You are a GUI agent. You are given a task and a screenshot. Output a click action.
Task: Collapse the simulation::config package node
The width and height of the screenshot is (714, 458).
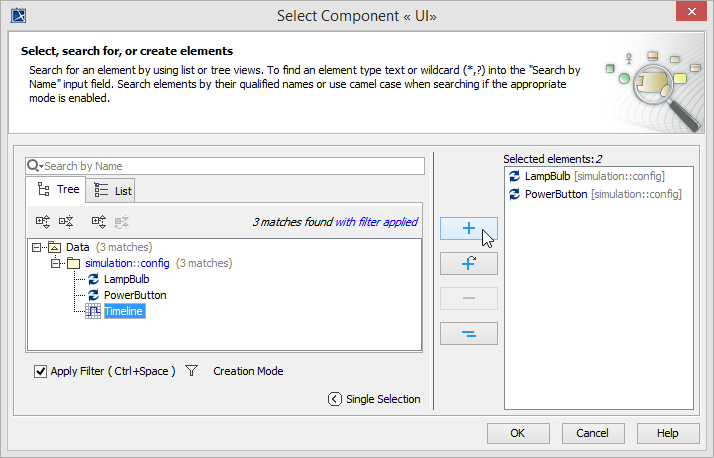pyautogui.click(x=56, y=263)
